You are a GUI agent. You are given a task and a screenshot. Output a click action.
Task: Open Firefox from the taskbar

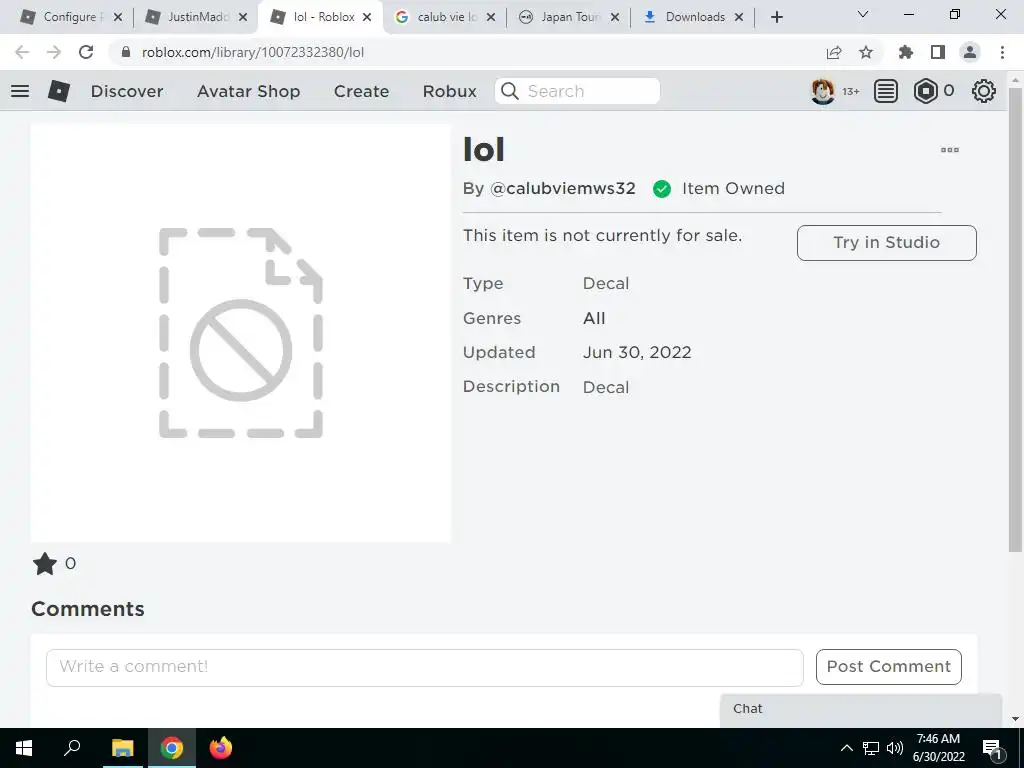point(221,748)
